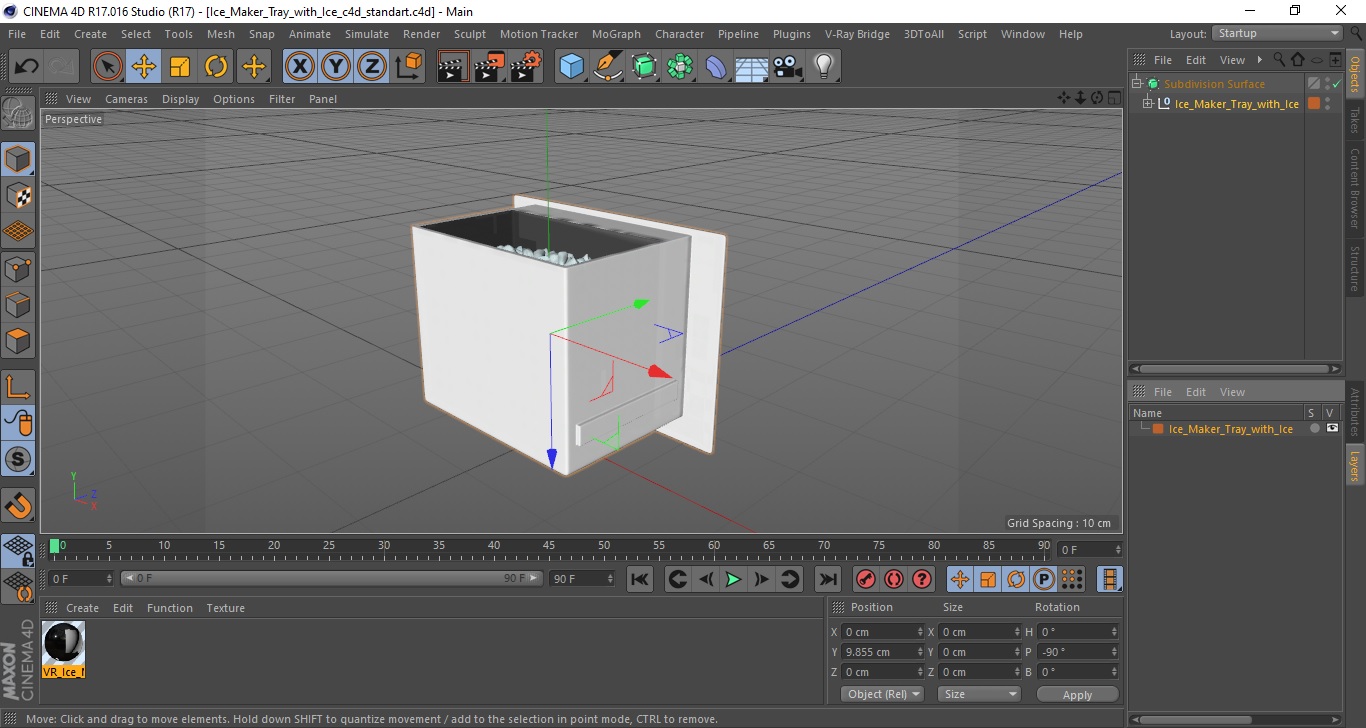This screenshot has width=1366, height=728.
Task: Open the MoGraph menu
Action: coord(616,34)
